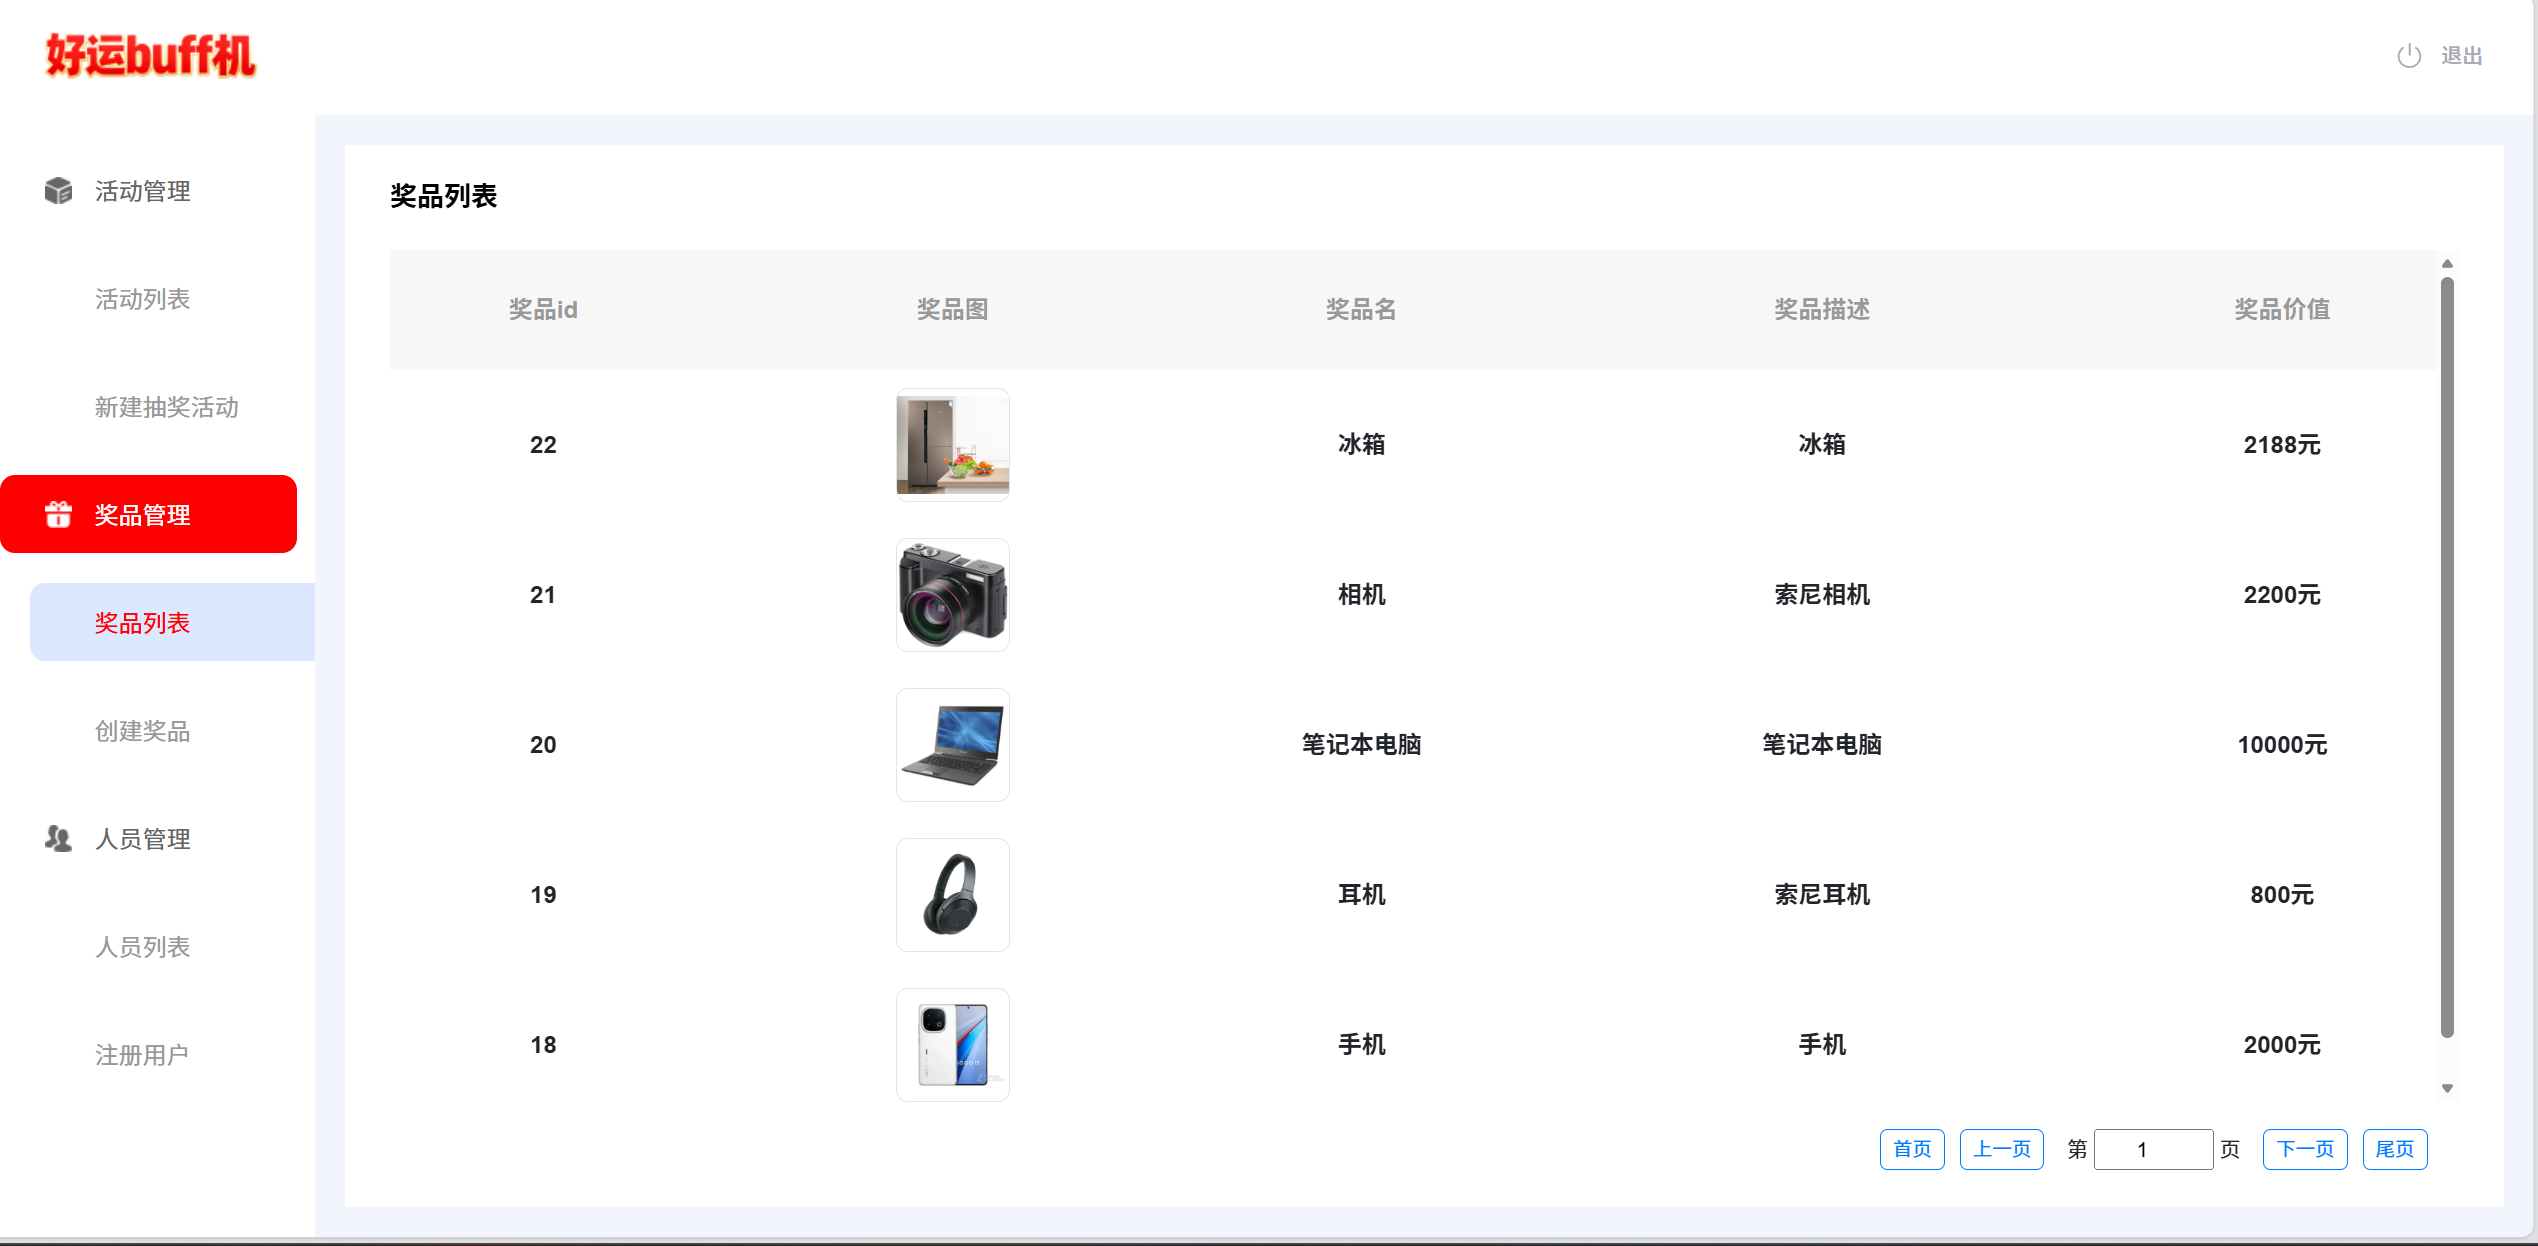Click the gift icon in 奖品管理

pos(59,514)
